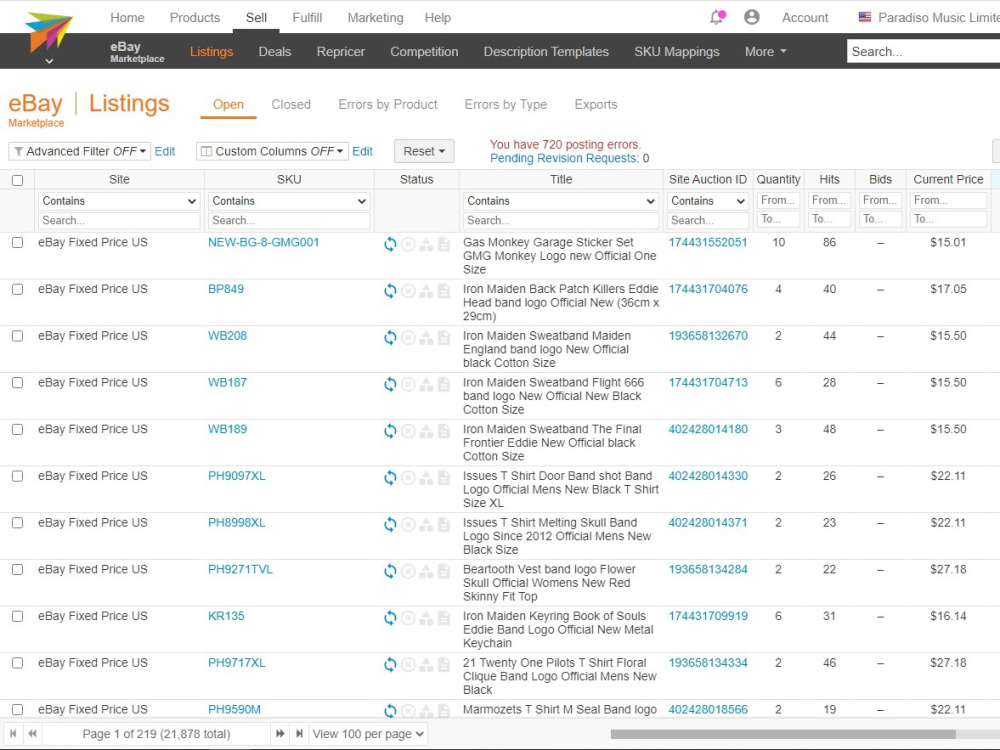
Task: Open the user account avatar icon
Action: 752,17
